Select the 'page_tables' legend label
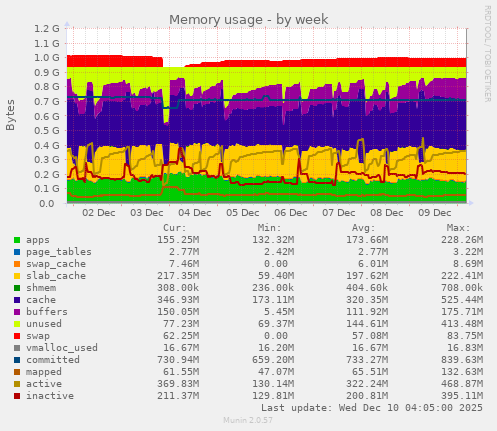 click(x=59, y=252)
